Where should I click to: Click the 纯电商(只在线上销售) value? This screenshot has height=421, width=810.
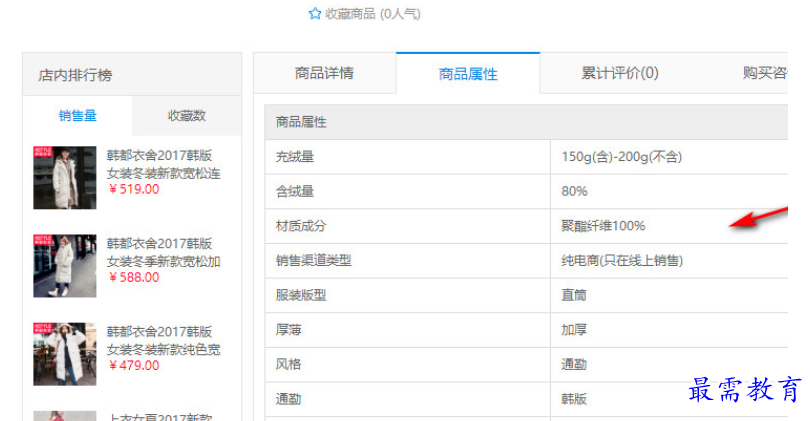coord(622,261)
